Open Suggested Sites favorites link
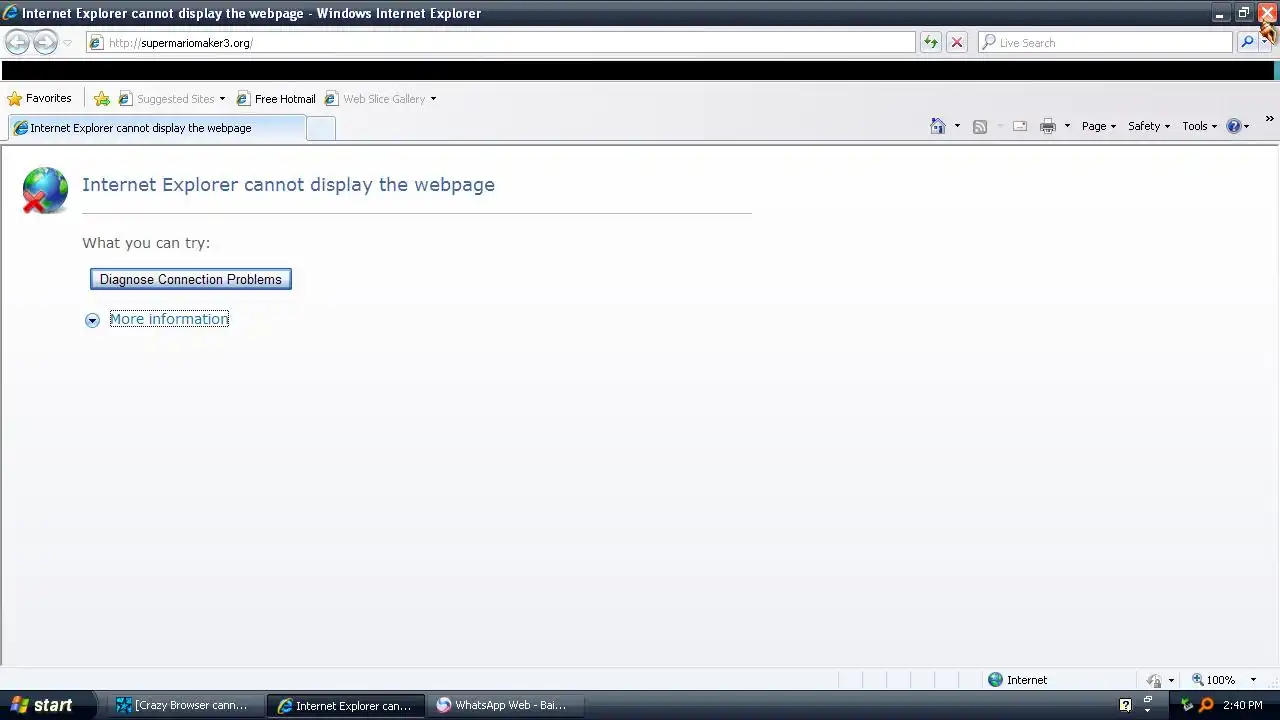Image resolution: width=1280 pixels, height=720 pixels. (x=166, y=98)
